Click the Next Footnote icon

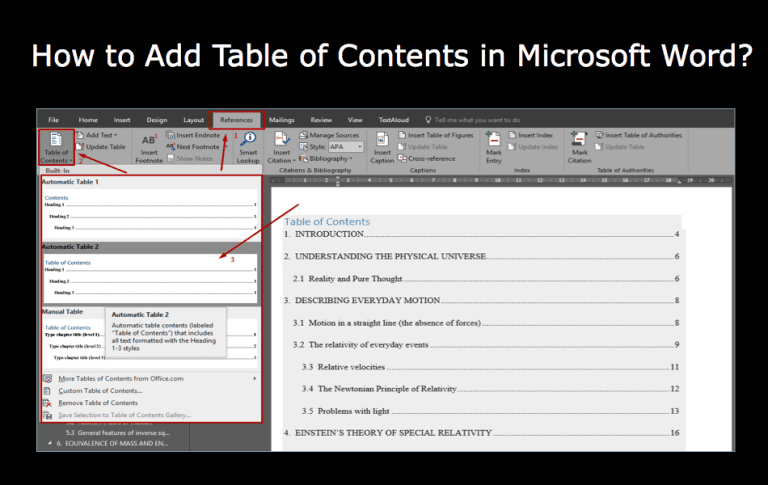pos(170,146)
